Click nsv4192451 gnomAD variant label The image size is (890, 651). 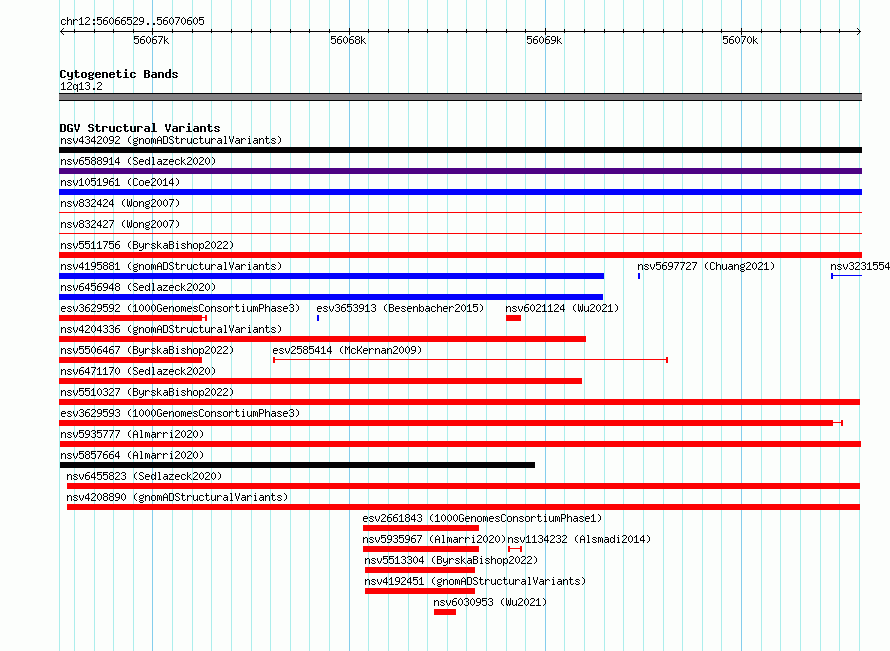(475, 581)
